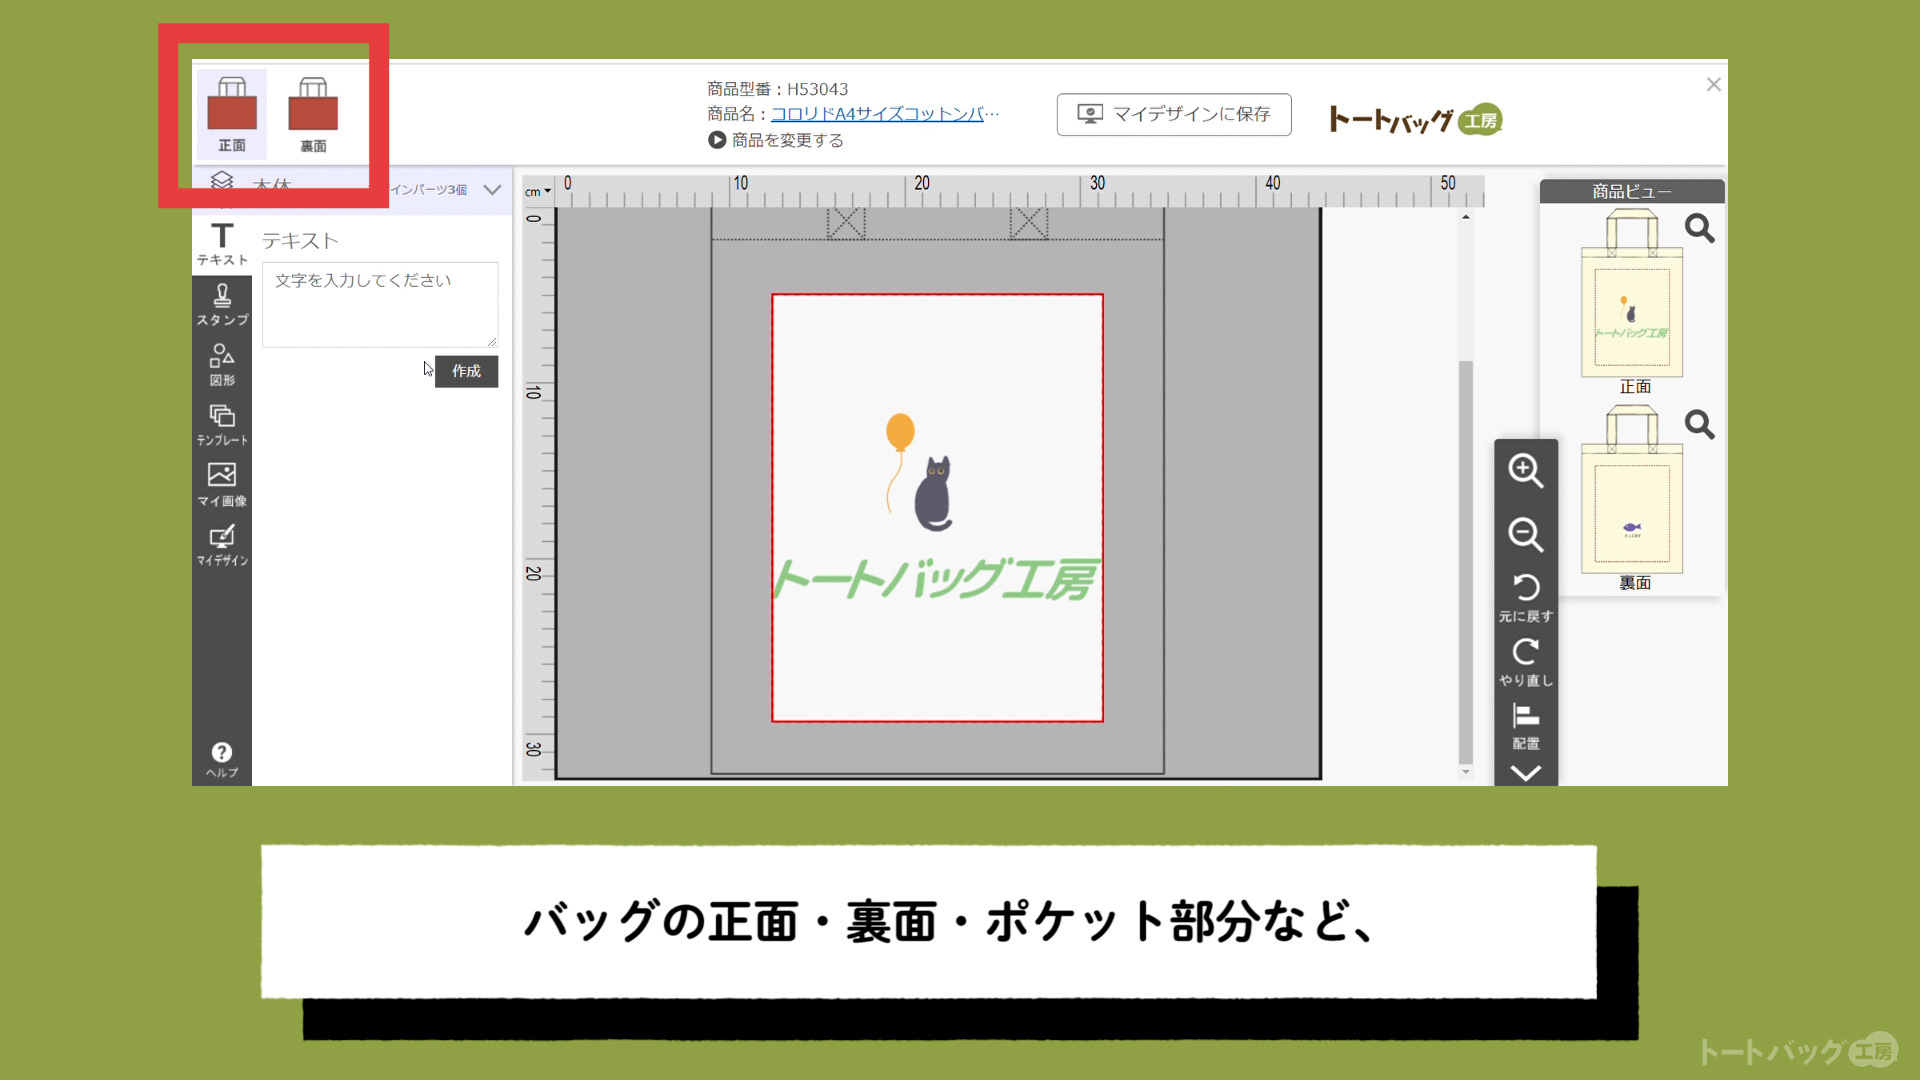Click the 商品ビュー panel header
This screenshot has width=1920, height=1080.
[x=1632, y=191]
